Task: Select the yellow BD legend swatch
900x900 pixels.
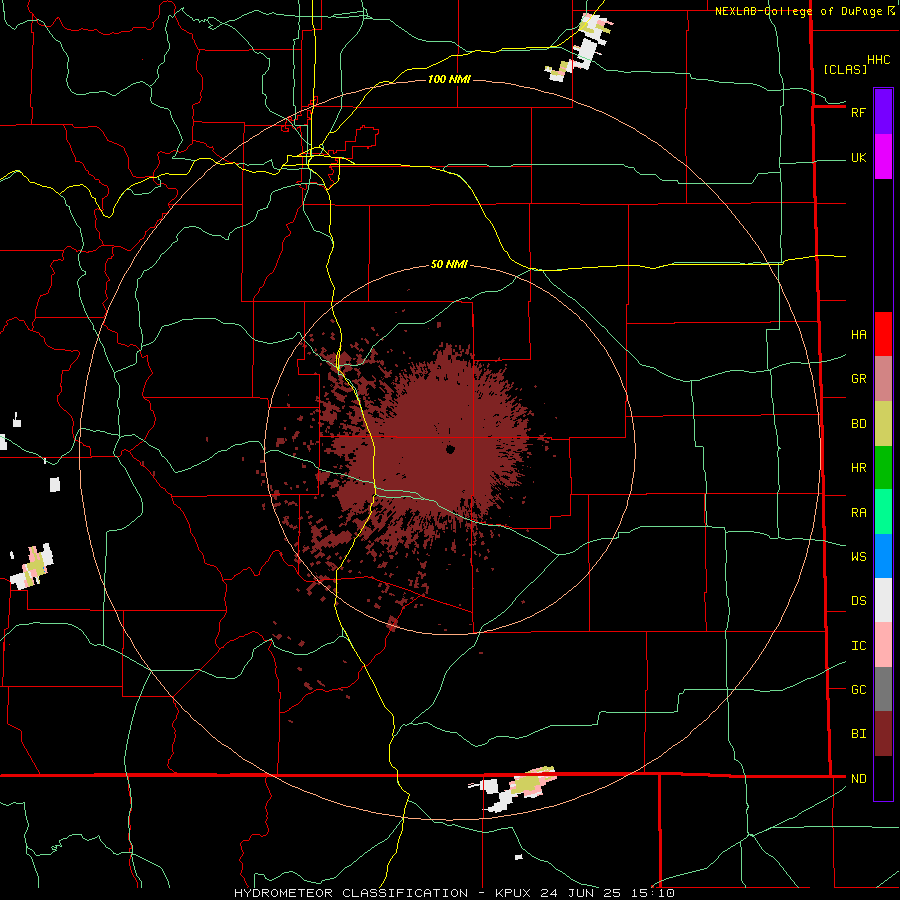Action: (883, 424)
